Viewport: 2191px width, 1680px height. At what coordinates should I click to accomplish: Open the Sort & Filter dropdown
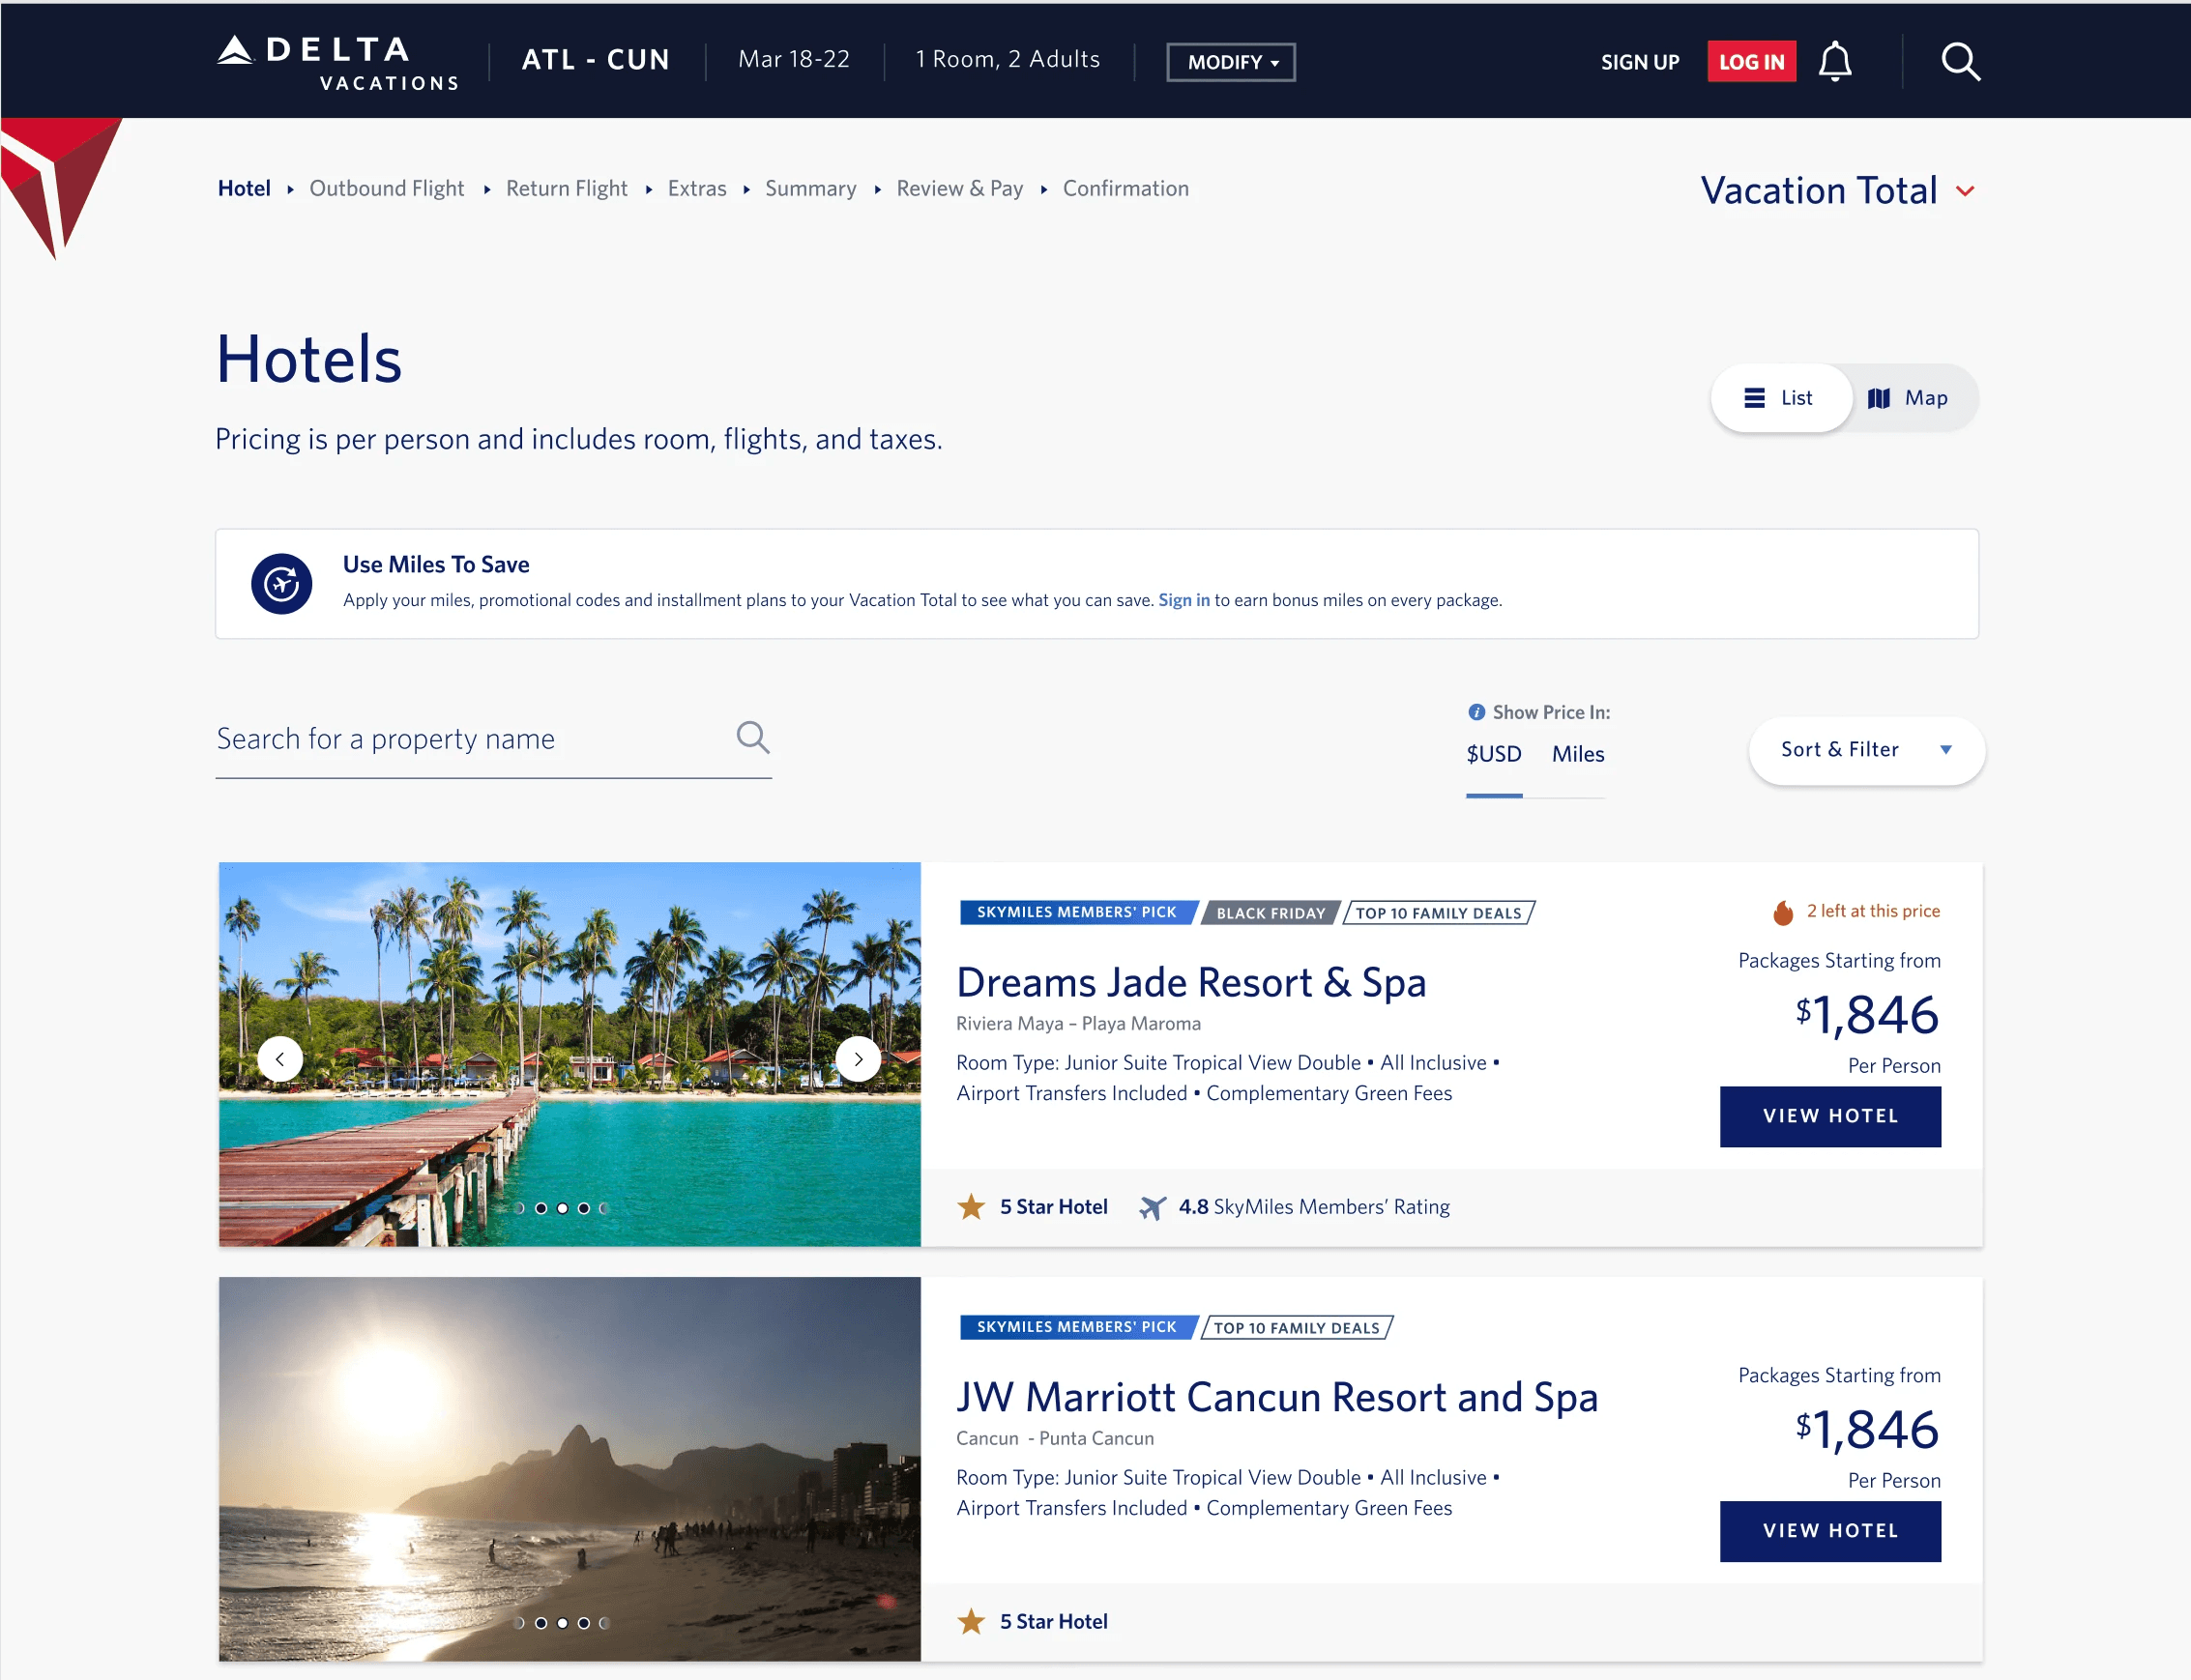[x=1866, y=750]
